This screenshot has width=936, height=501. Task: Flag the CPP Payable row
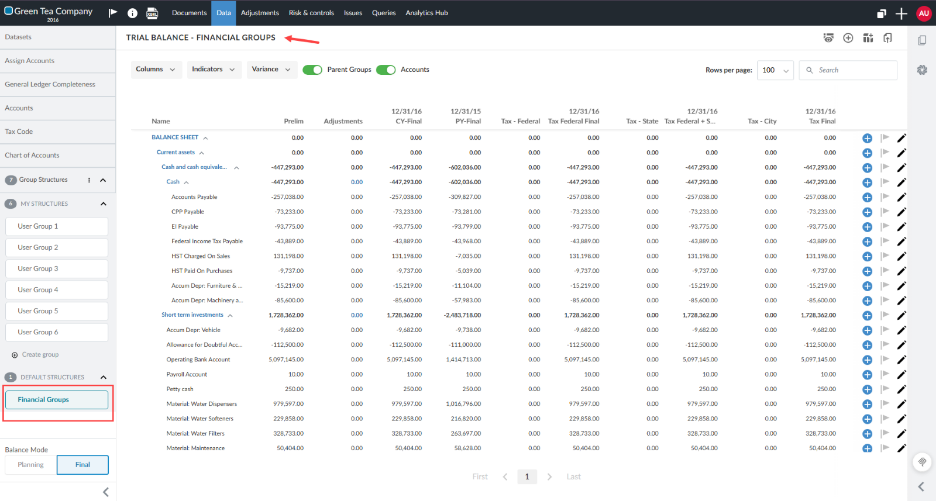(885, 211)
